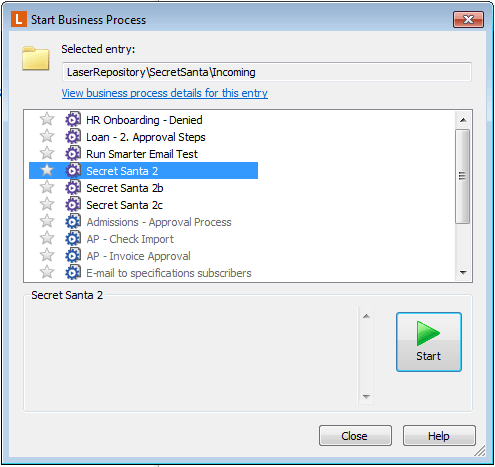Star HR Onboarding - Denied as favorite
The height and width of the screenshot is (467, 495).
(x=47, y=119)
